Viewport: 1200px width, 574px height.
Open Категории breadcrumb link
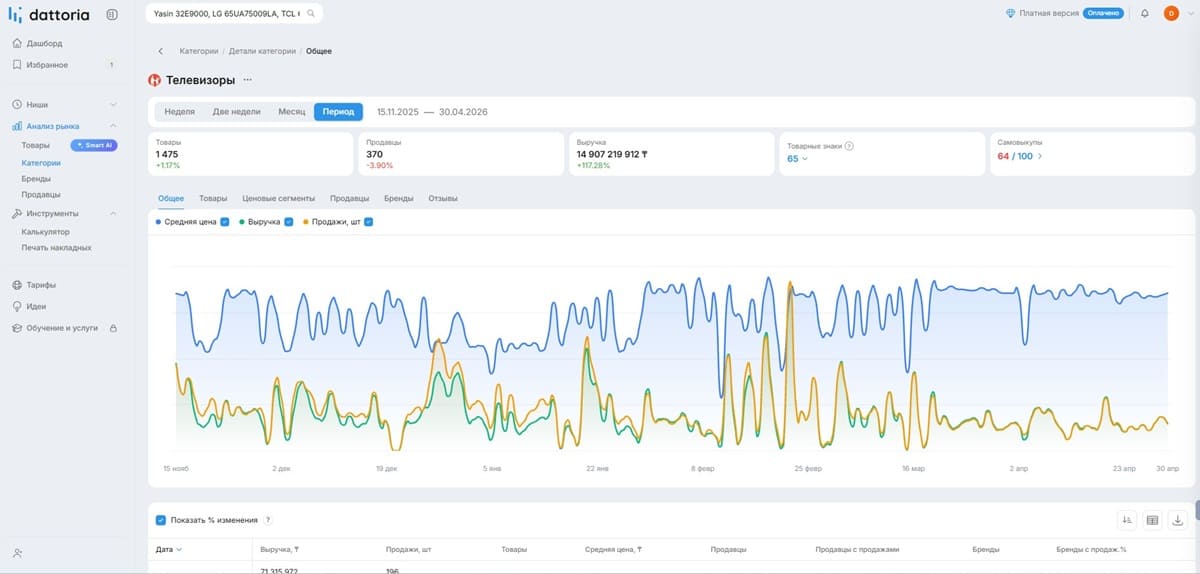pyautogui.click(x=198, y=51)
